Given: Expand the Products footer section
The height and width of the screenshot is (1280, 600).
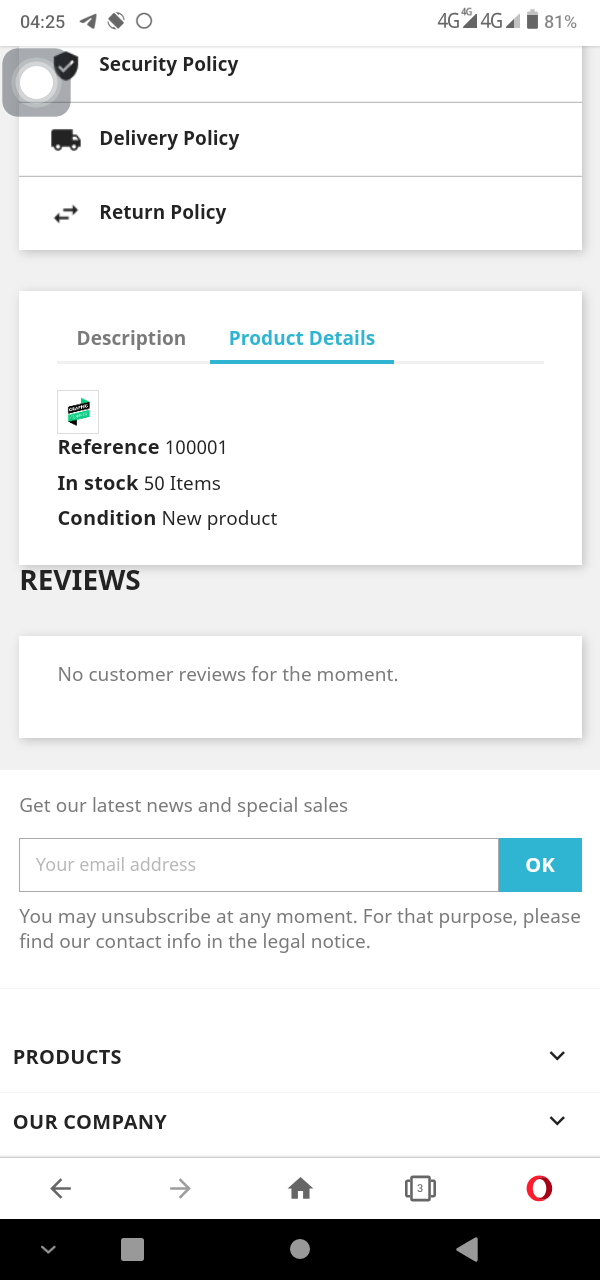Looking at the screenshot, I should coord(557,1056).
